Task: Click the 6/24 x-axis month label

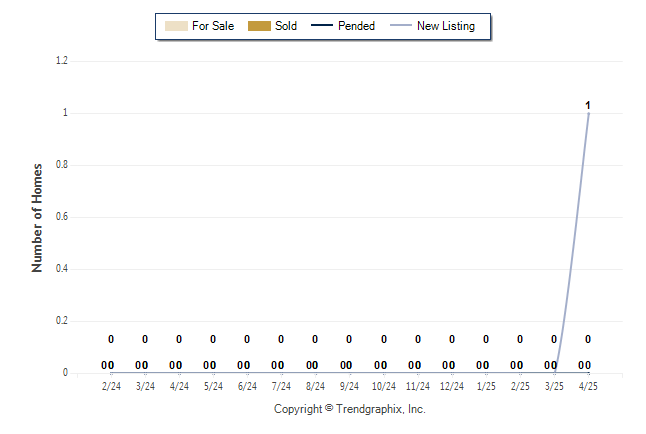Action: click(x=247, y=386)
